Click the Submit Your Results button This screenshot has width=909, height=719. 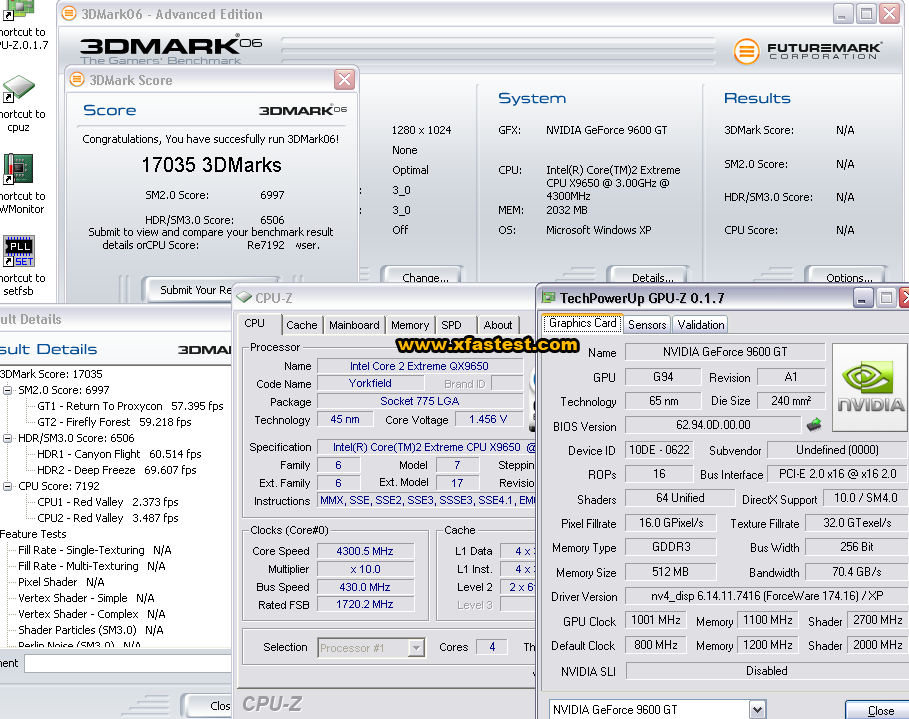click(x=190, y=290)
